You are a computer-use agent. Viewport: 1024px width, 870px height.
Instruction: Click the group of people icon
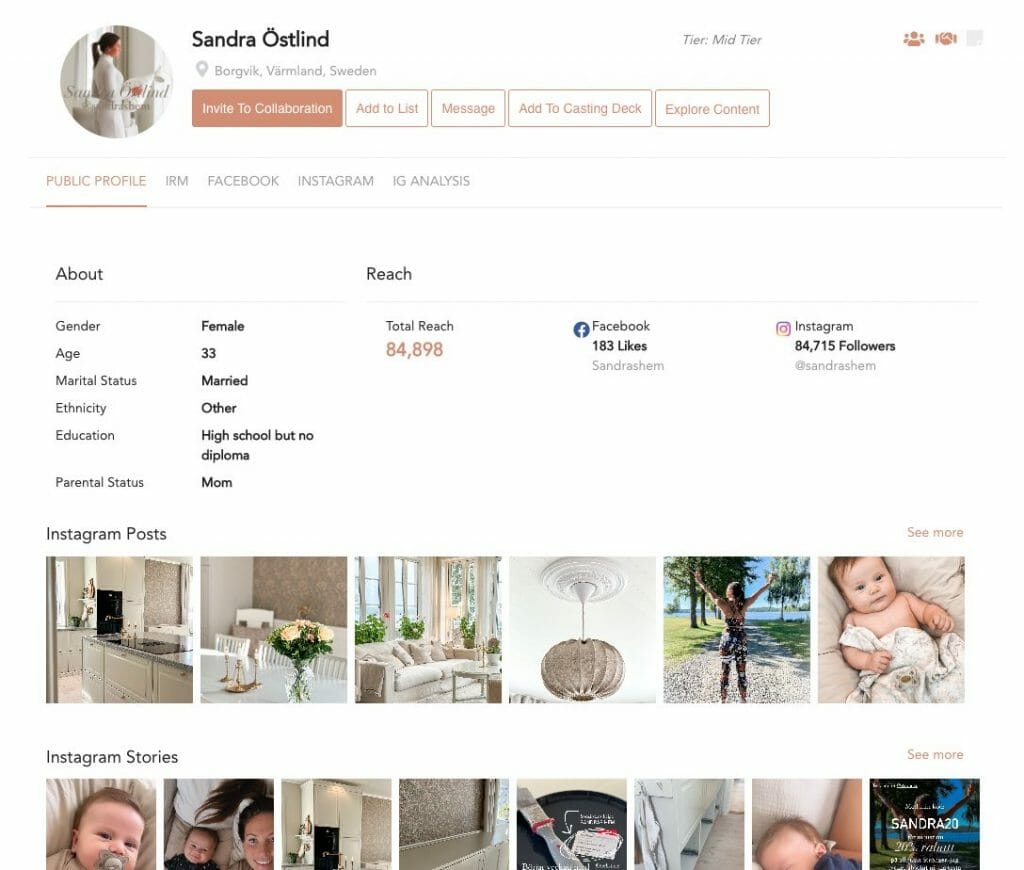[914, 39]
